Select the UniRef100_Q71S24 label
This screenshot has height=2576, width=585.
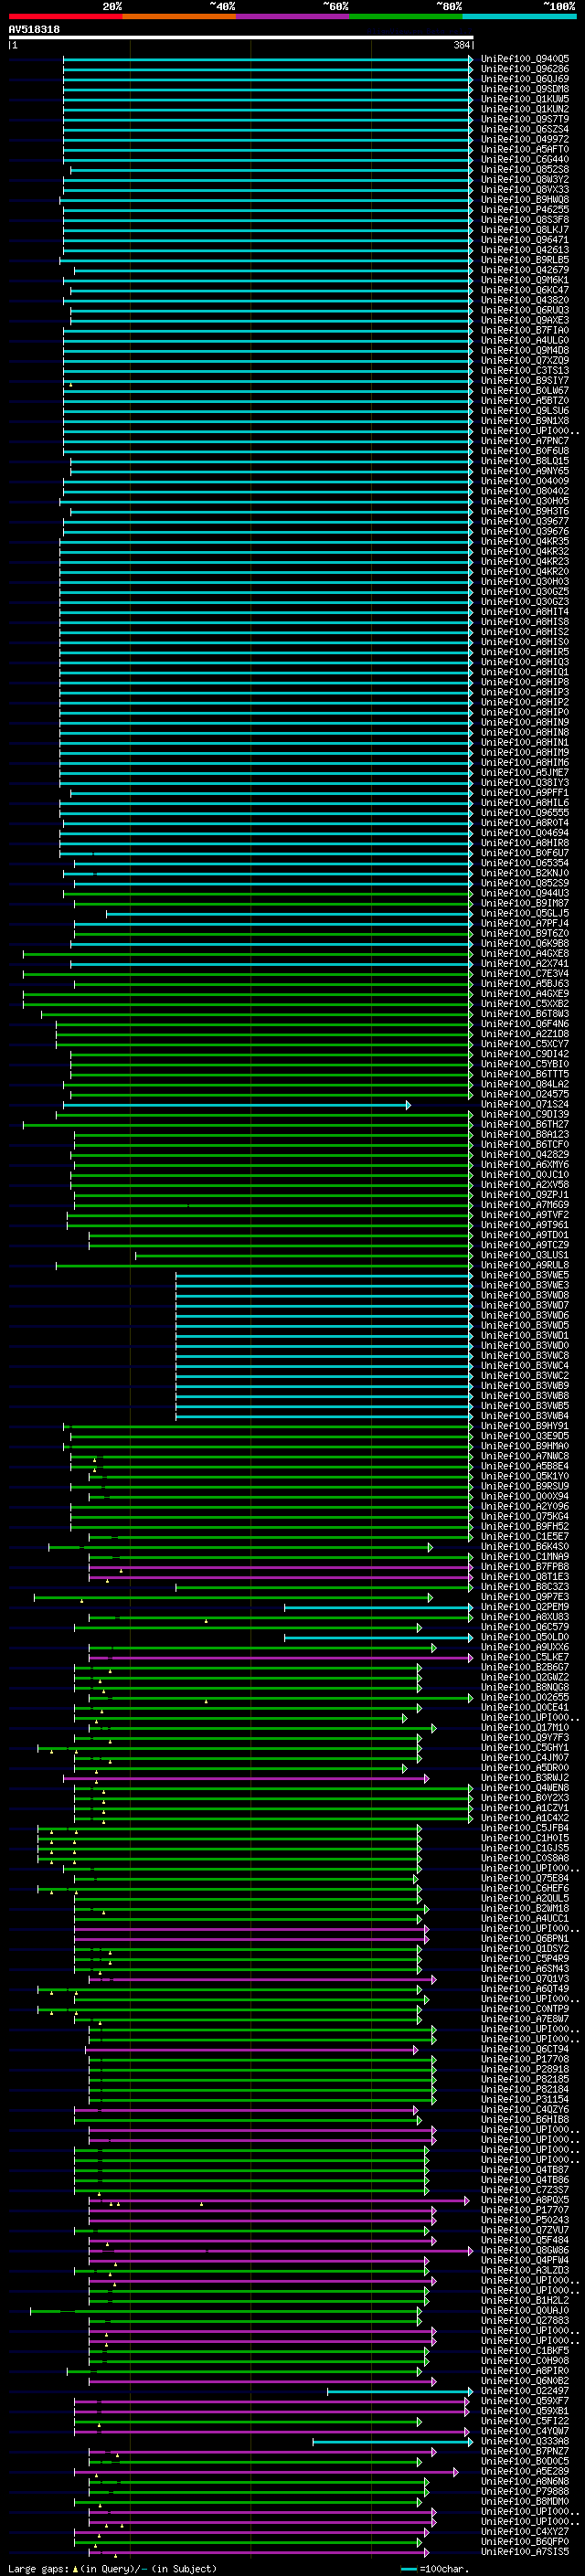point(525,1104)
